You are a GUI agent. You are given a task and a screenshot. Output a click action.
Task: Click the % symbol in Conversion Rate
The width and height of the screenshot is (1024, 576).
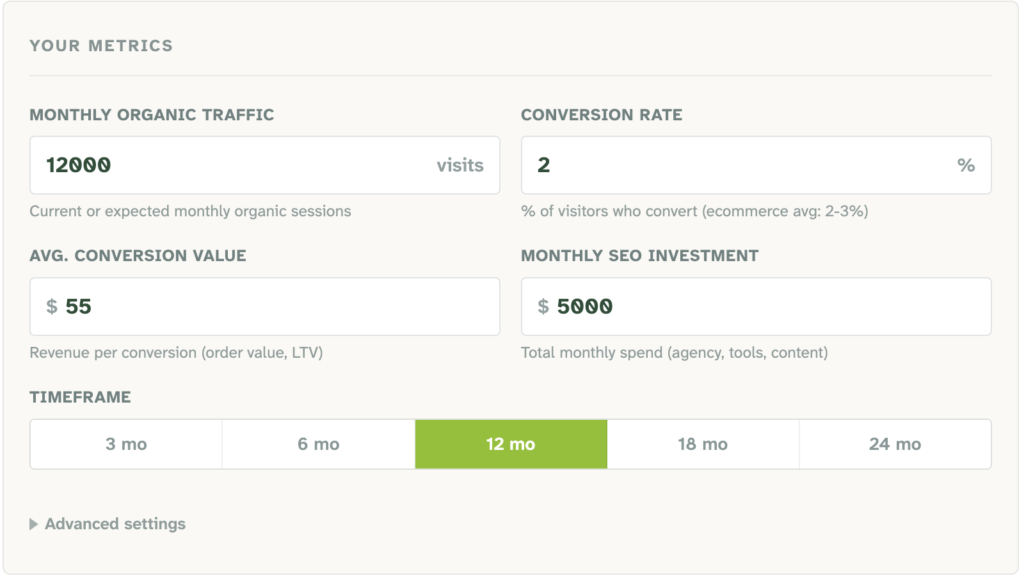[x=966, y=165]
